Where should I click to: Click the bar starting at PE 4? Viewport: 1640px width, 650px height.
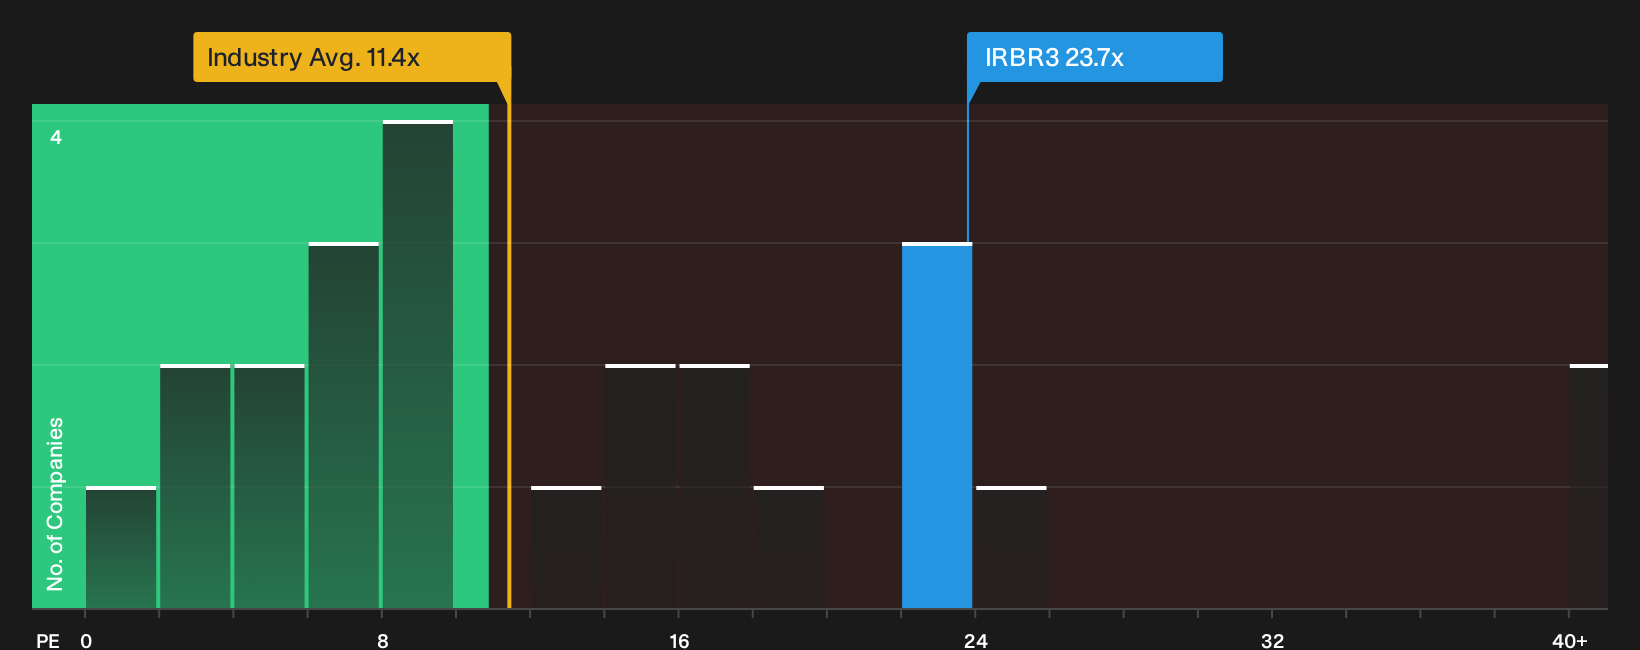[269, 486]
